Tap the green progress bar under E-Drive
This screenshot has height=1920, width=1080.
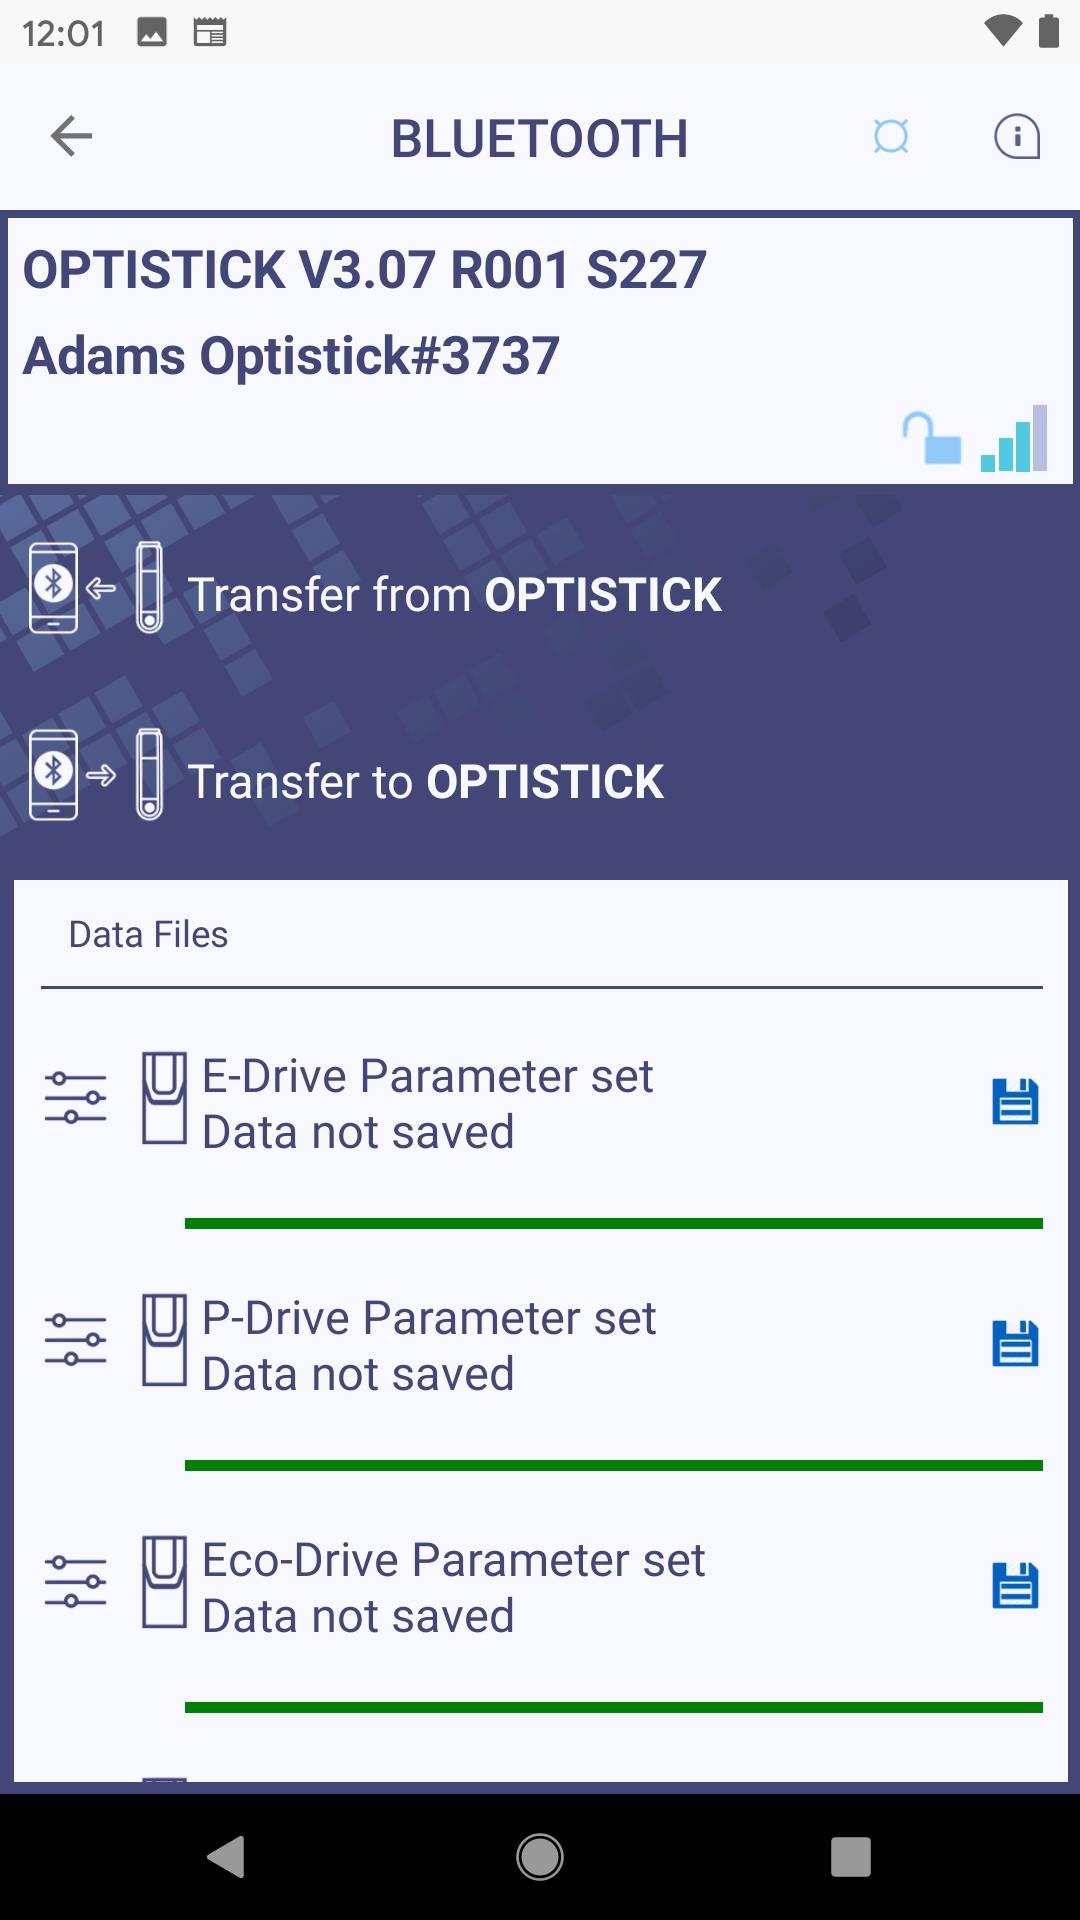[x=614, y=1223]
